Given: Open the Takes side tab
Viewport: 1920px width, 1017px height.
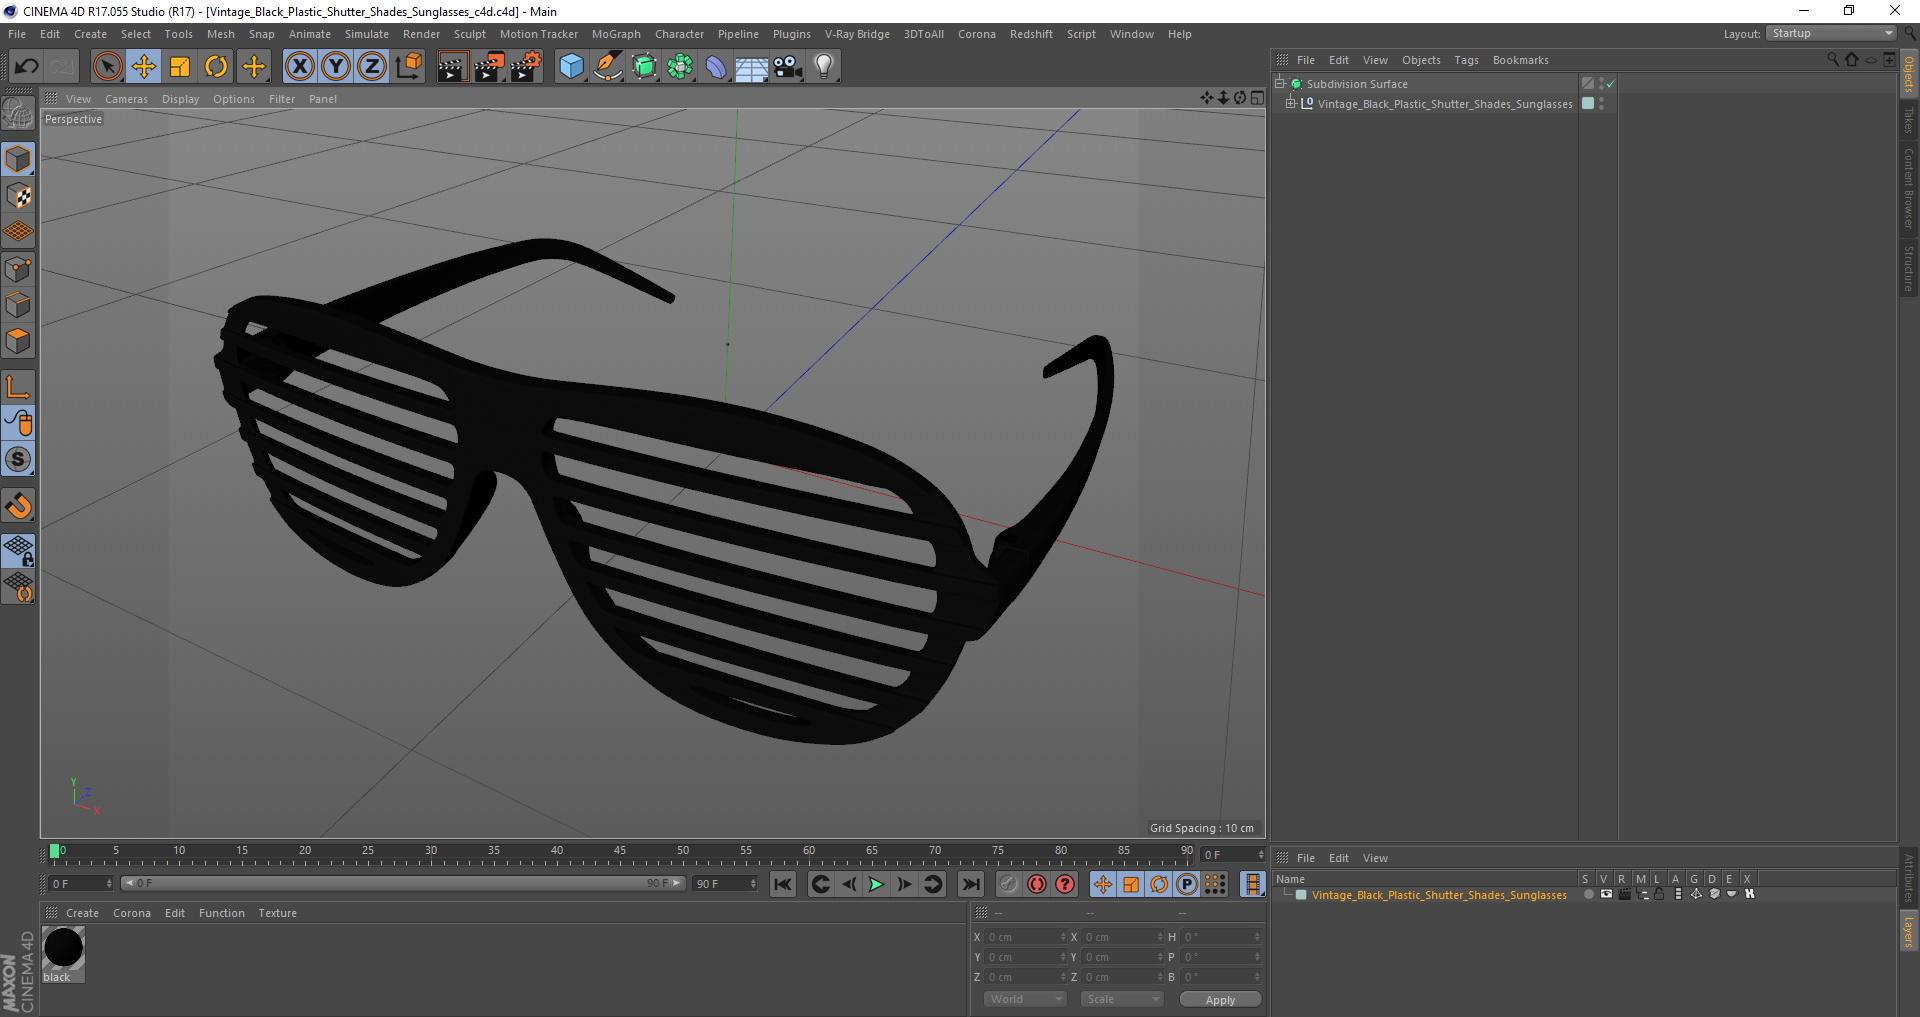Looking at the screenshot, I should click(1909, 120).
